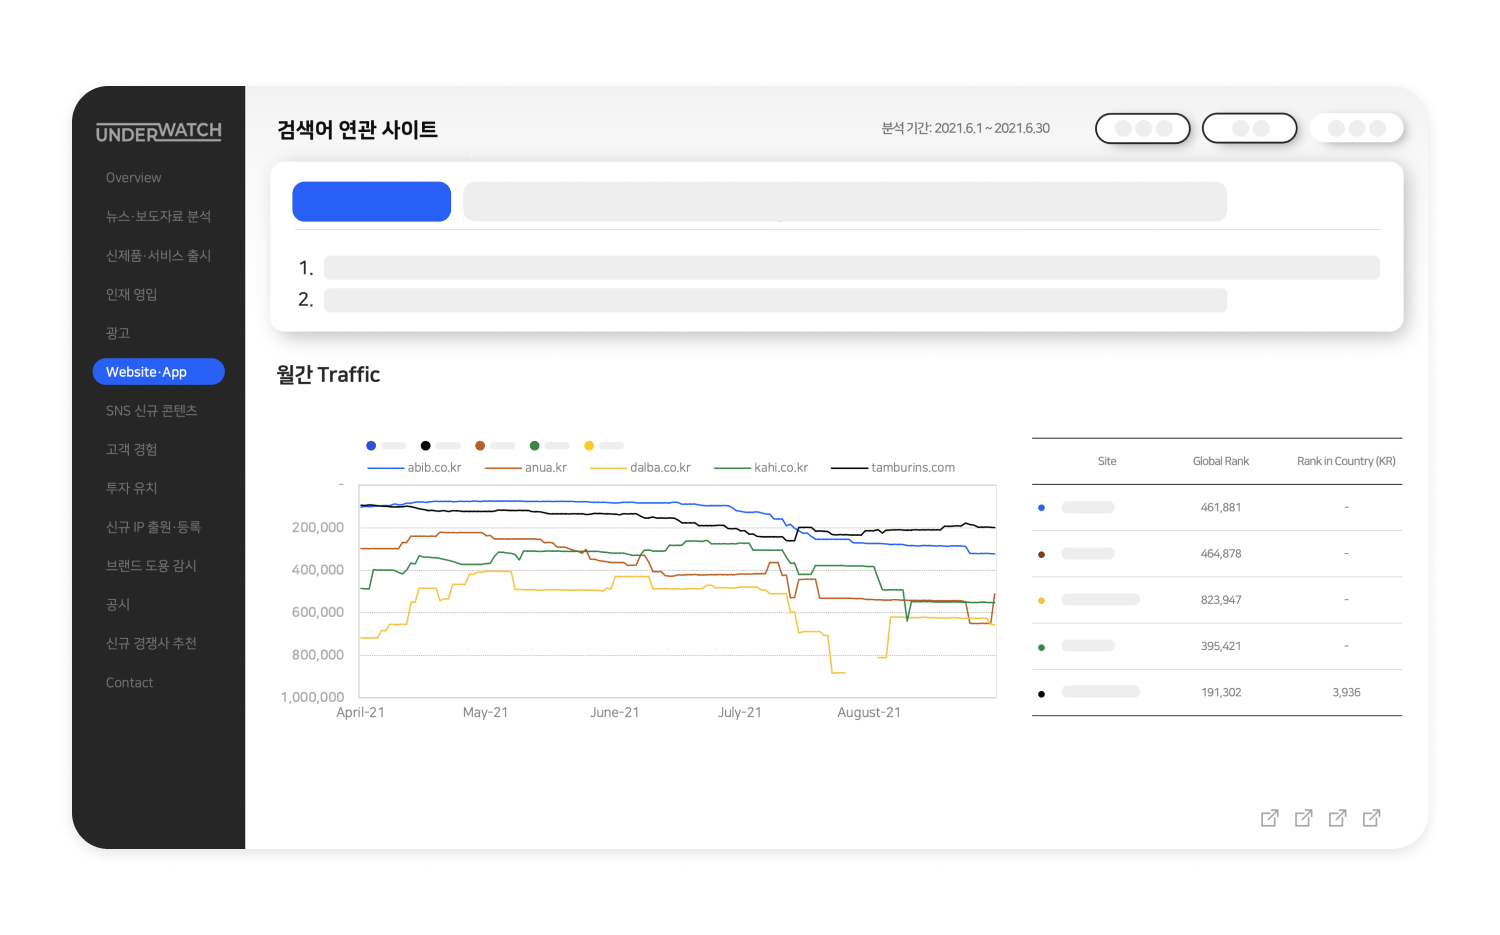Open the analysis period date range 2021.6.1~2021.6.30
This screenshot has height=935, width=1500.
tap(965, 128)
